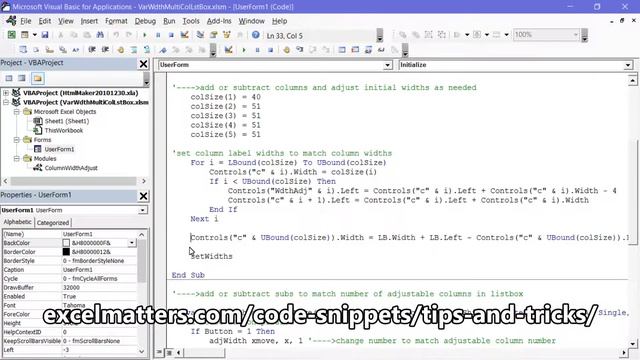Open the Procedure dropdown showing Initialize
Screen dimensions: 640x360
(628, 65)
